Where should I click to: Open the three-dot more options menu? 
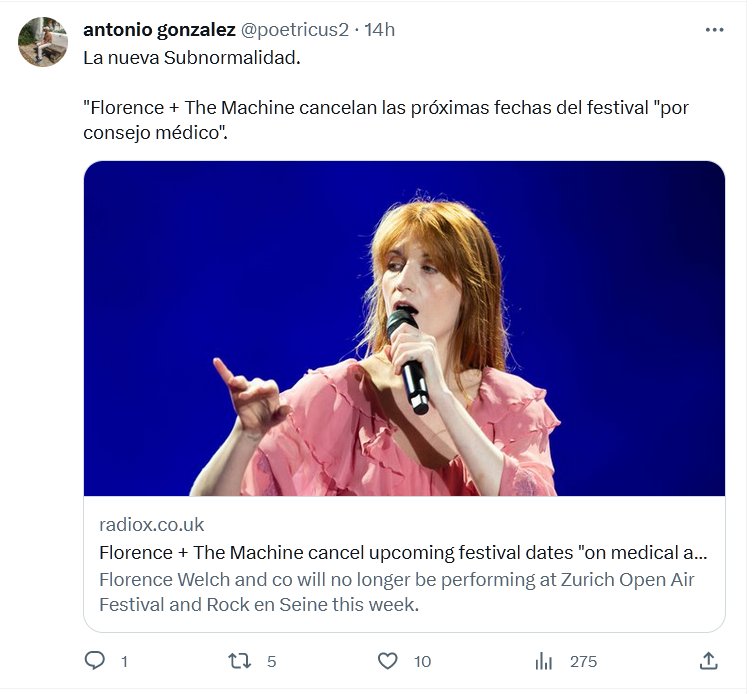point(714,30)
